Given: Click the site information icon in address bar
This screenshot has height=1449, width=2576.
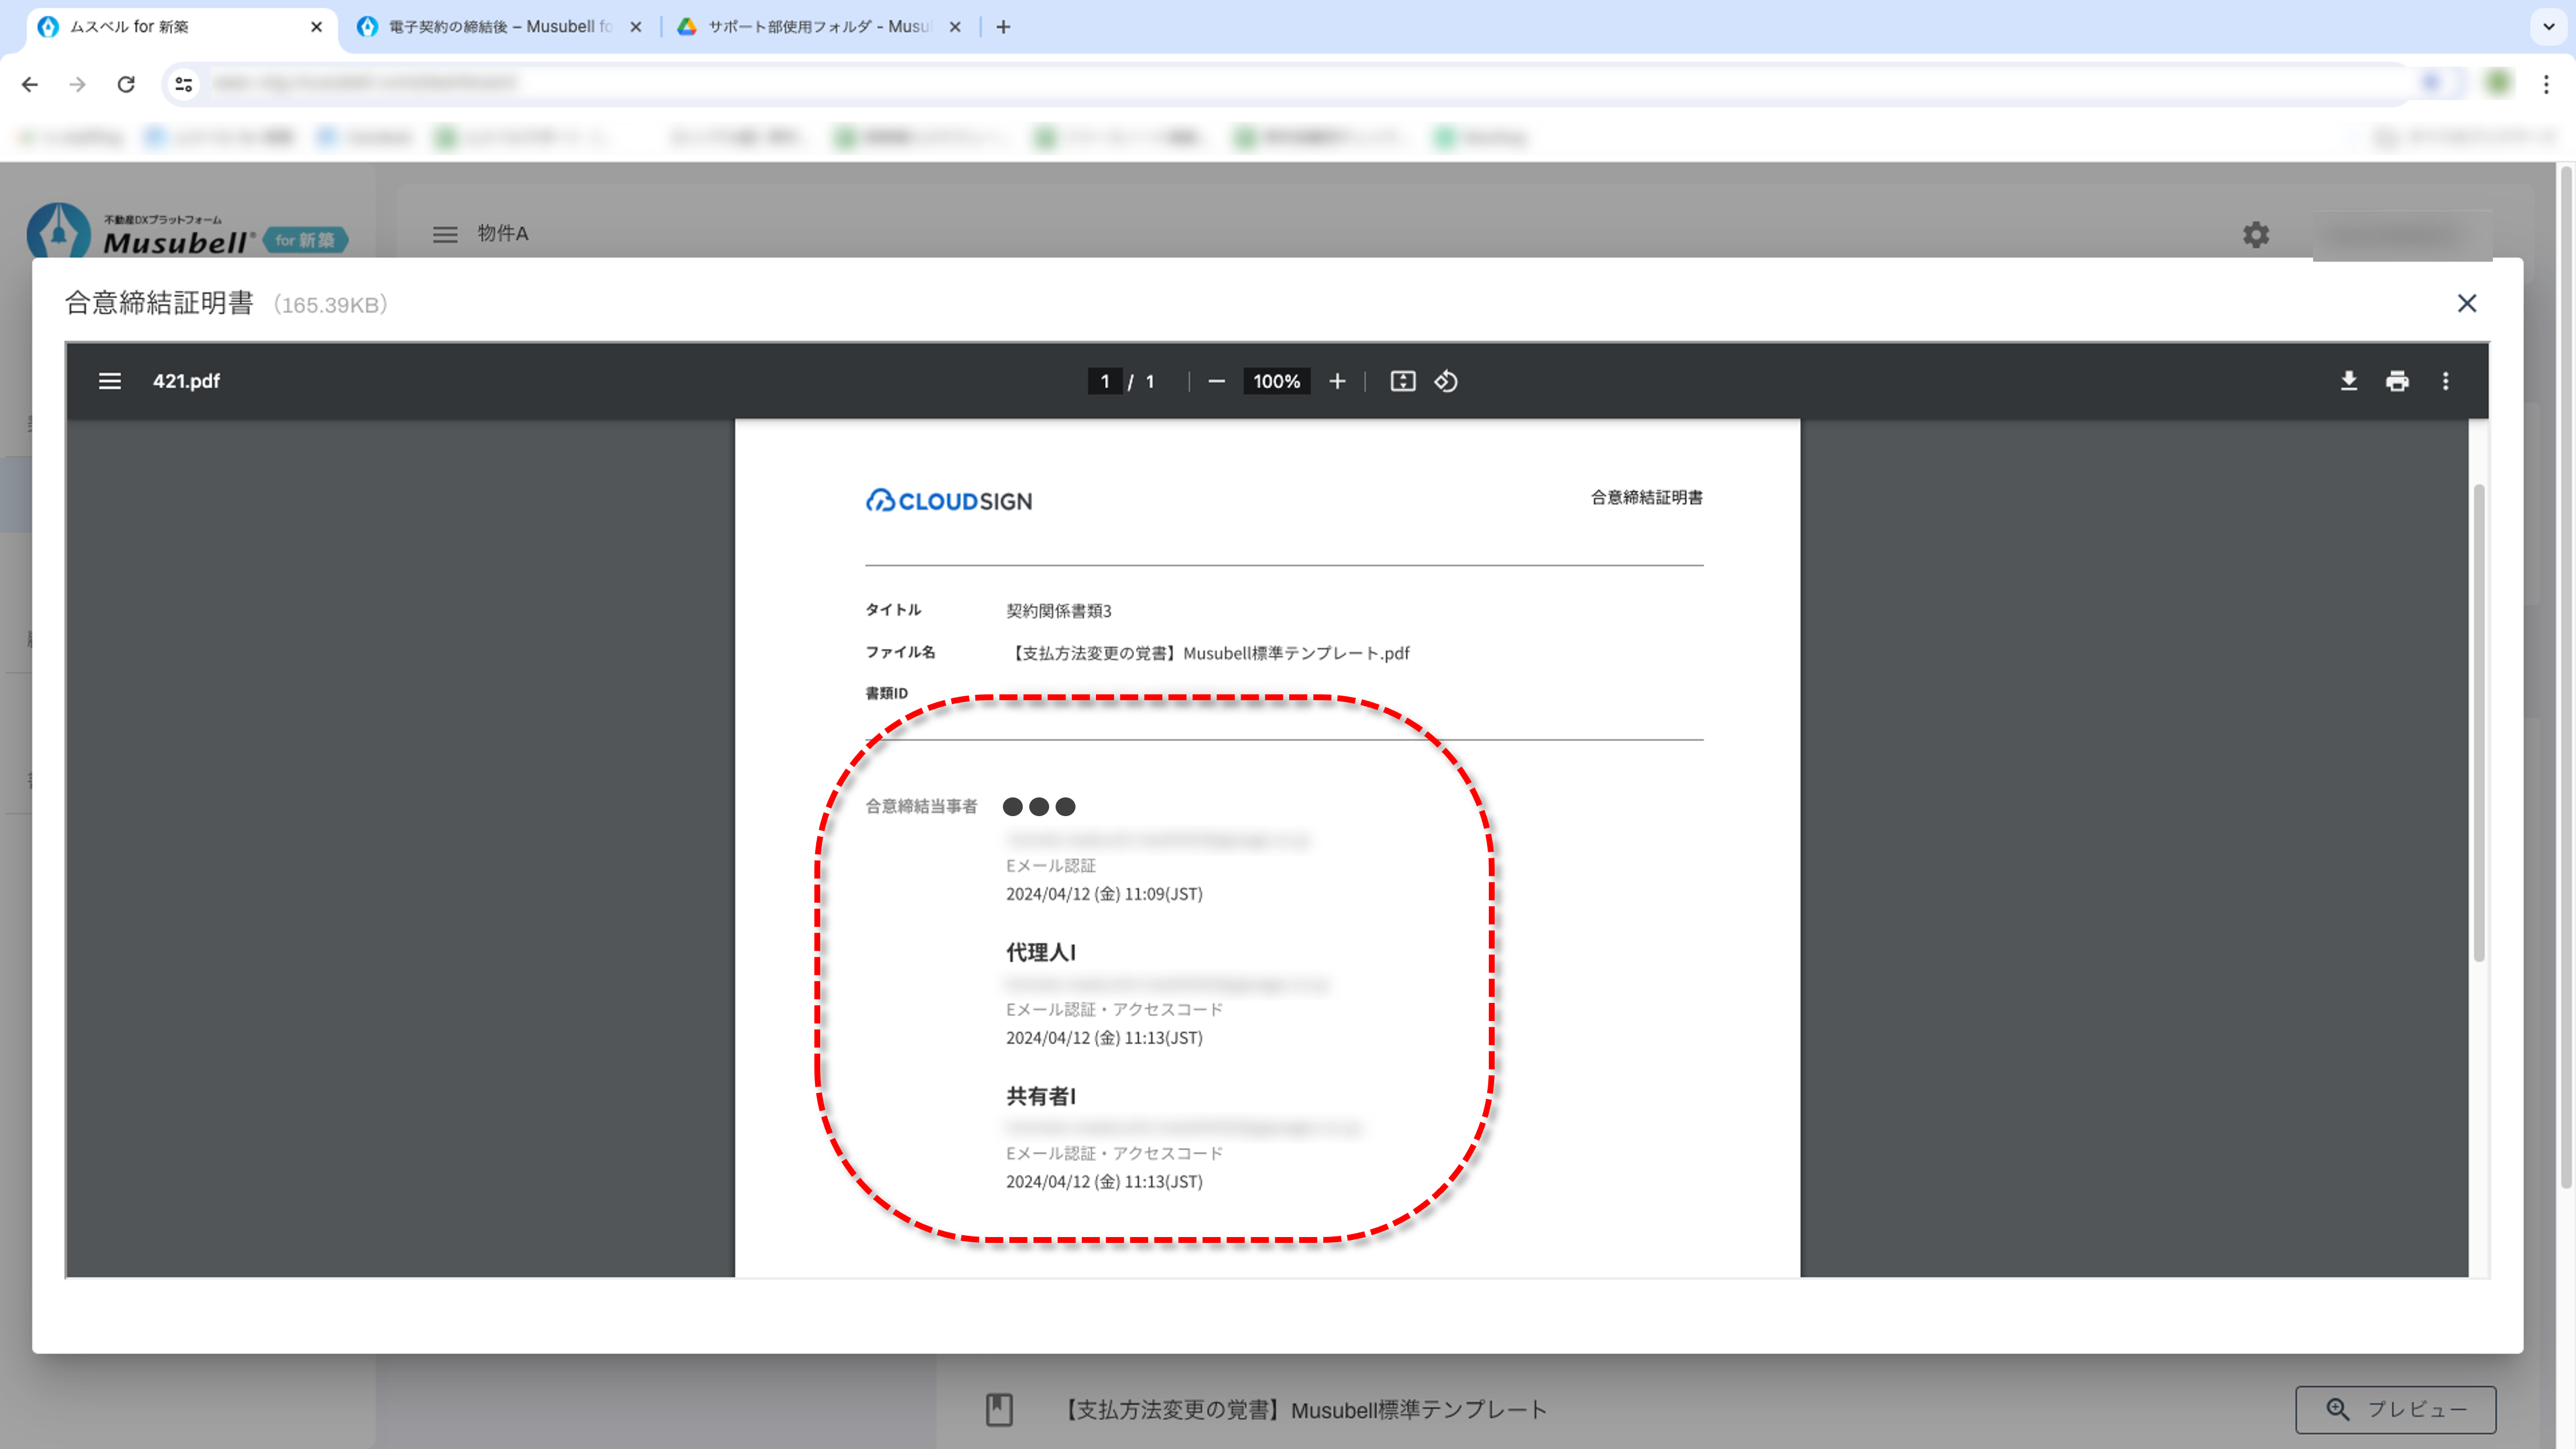Looking at the screenshot, I should 184,84.
